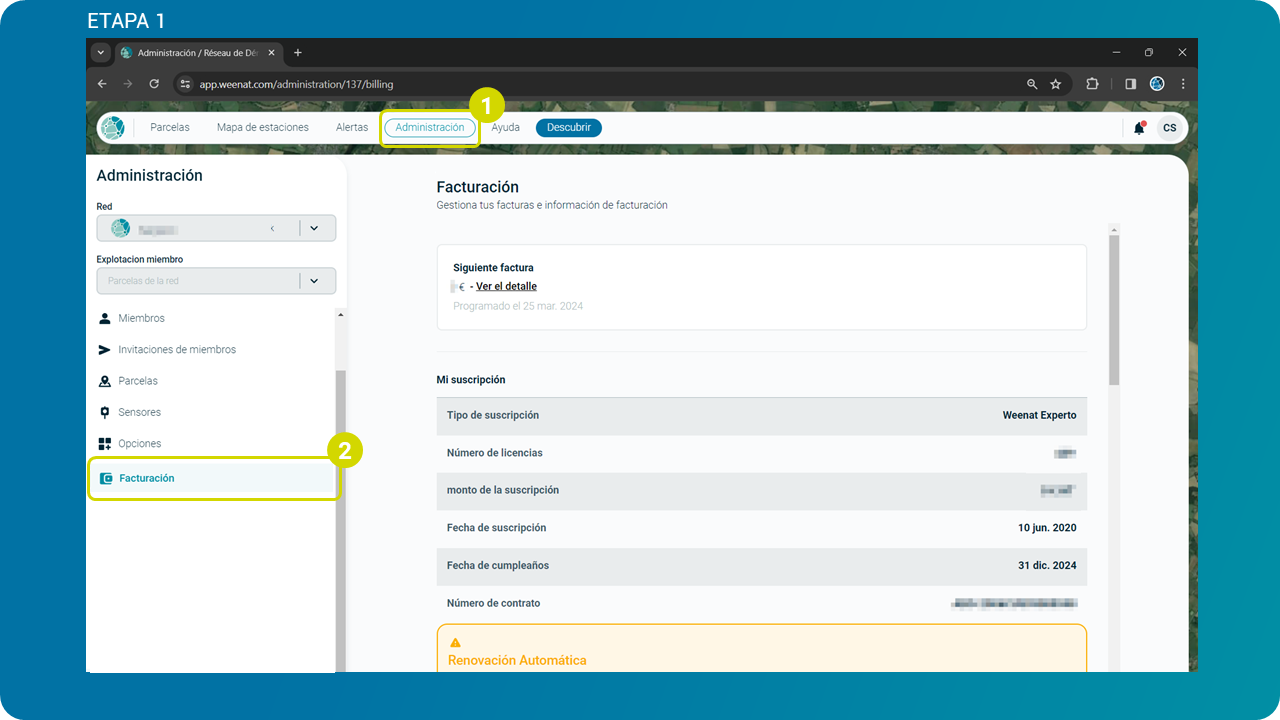This screenshot has height=720, width=1280.
Task: Click the warning triangle above Renovación Automática
Action: coord(456,642)
